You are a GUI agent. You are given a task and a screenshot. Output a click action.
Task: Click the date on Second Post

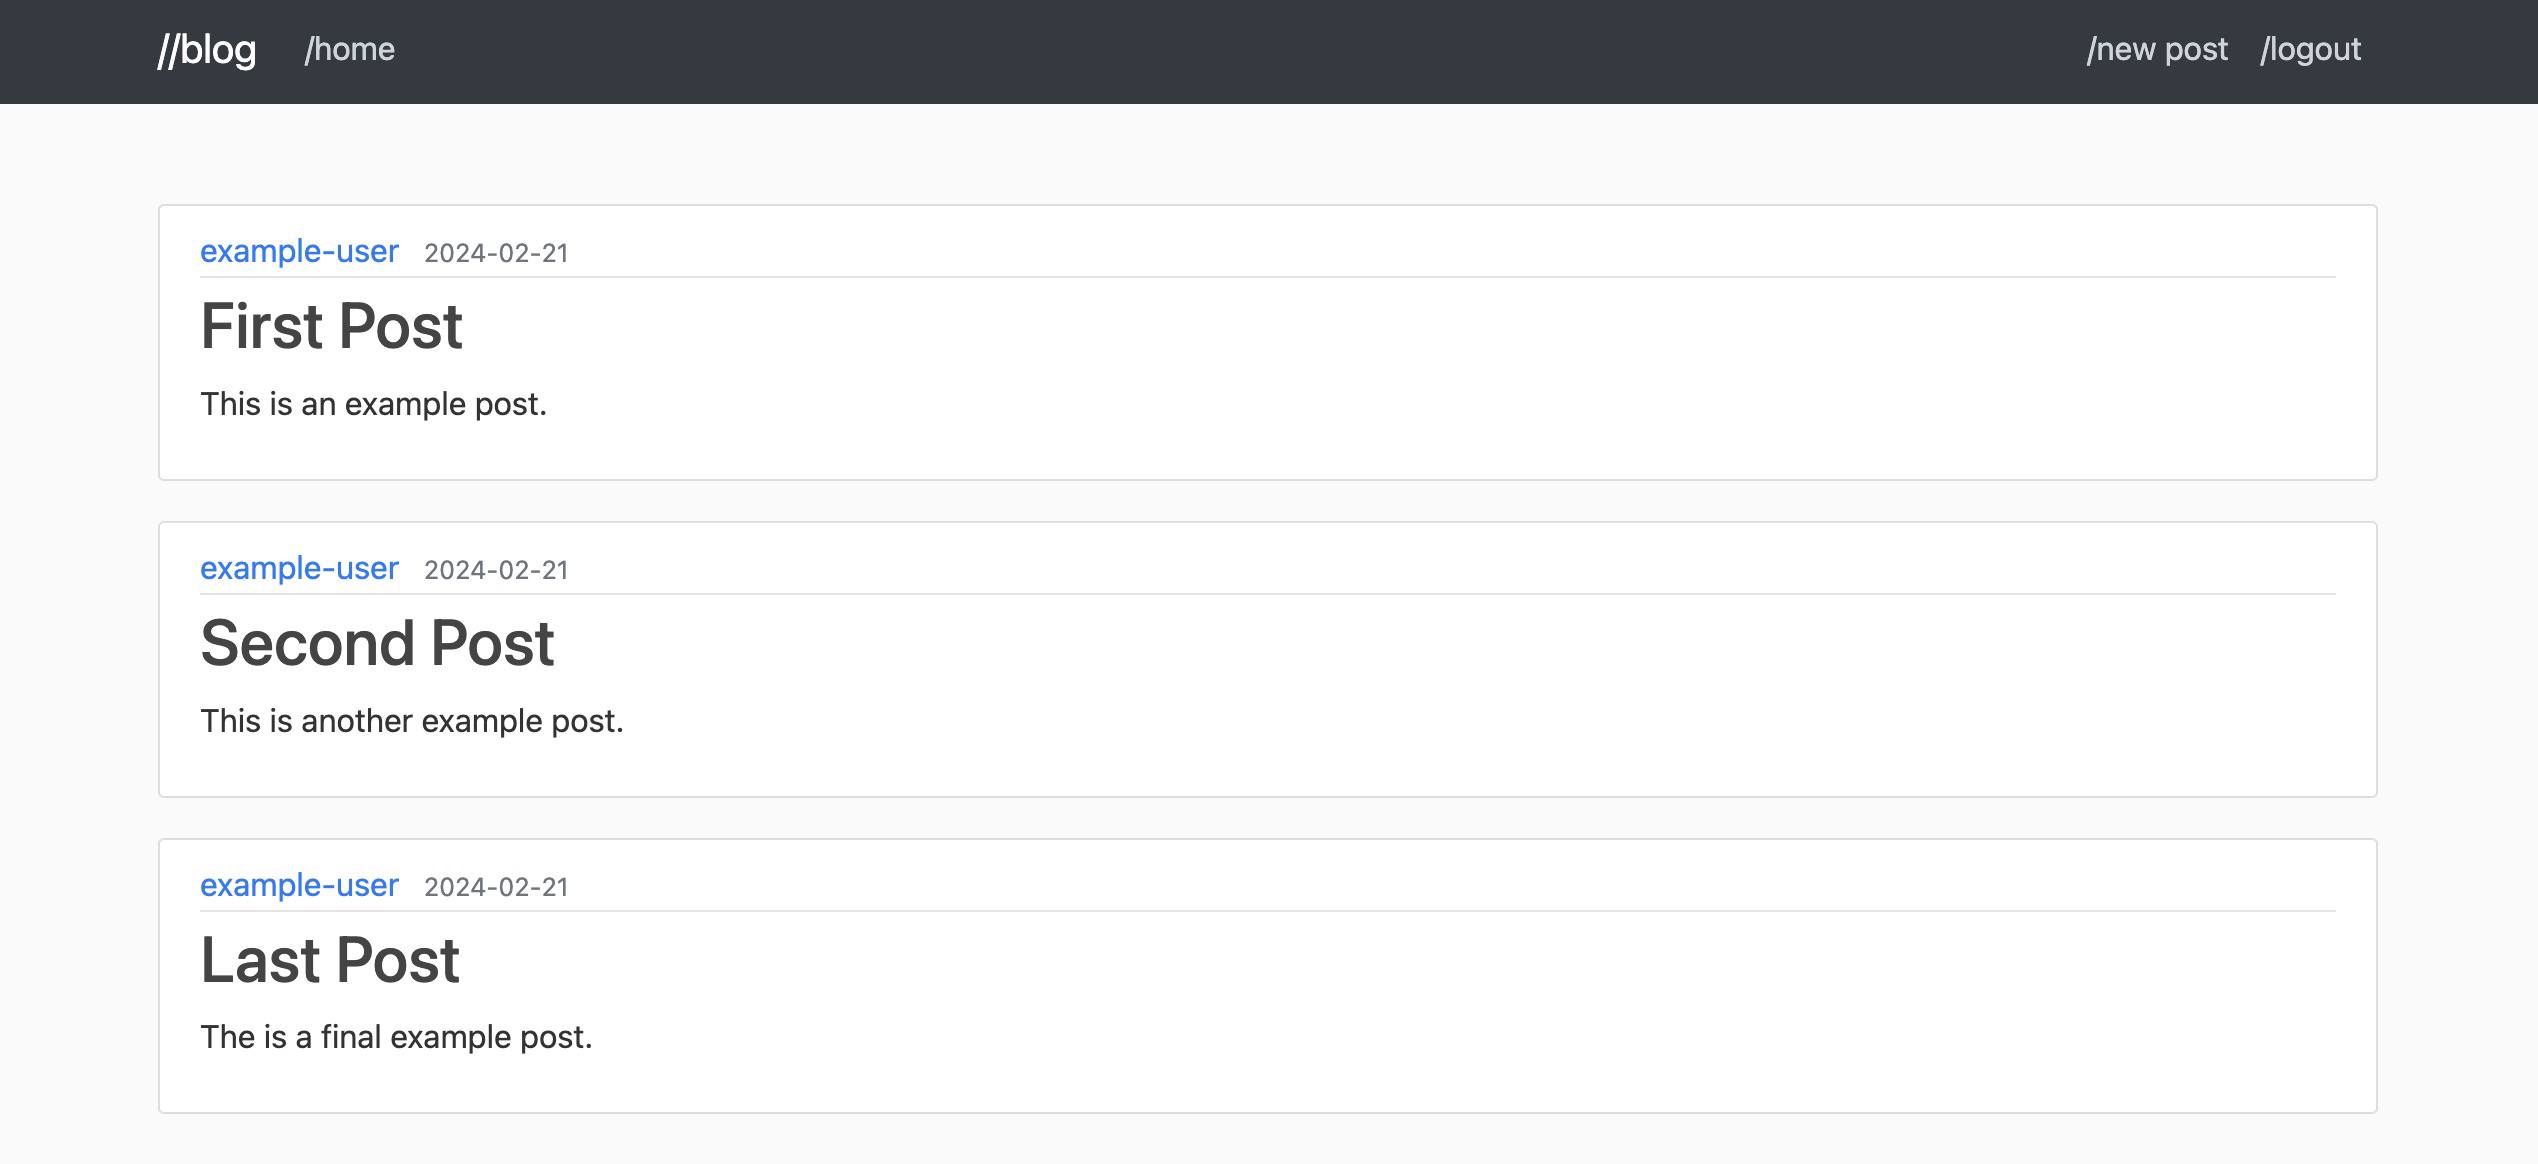coord(495,570)
